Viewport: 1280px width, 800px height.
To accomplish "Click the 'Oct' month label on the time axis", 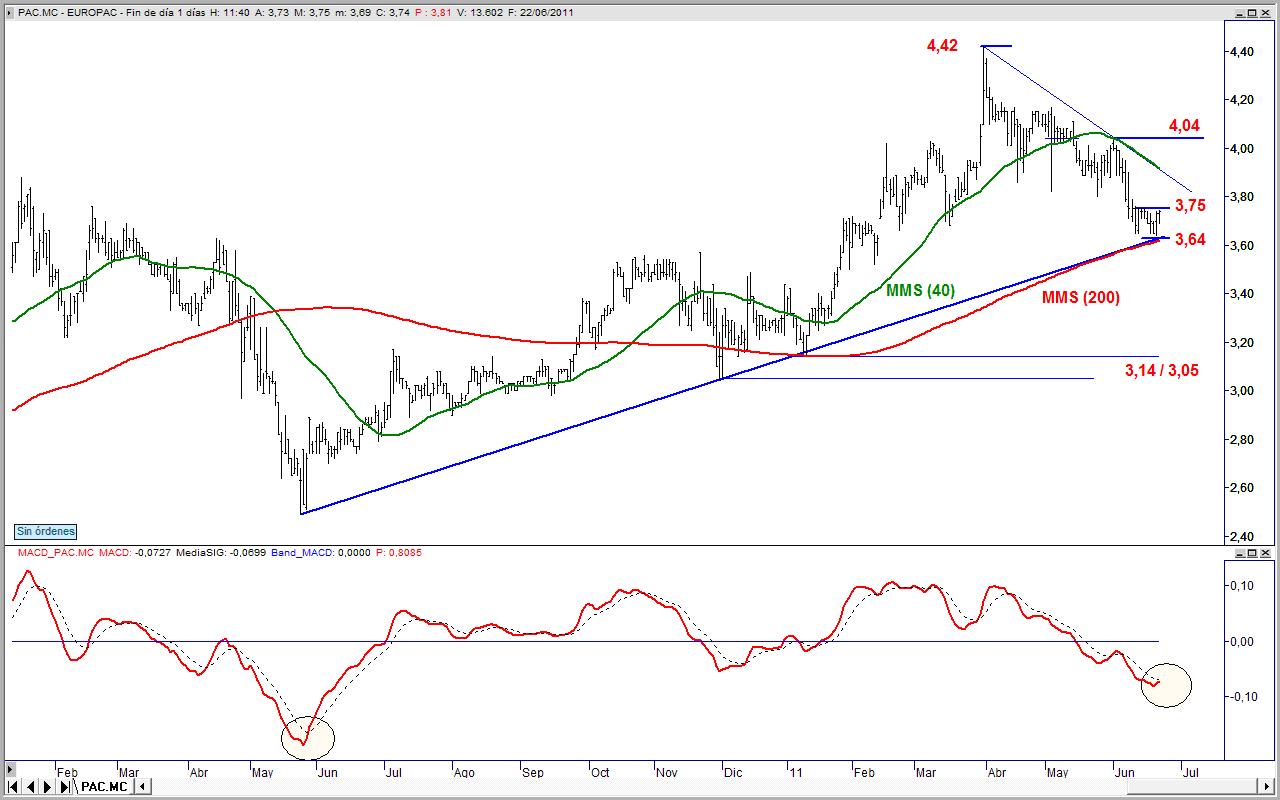I will (x=600, y=773).
